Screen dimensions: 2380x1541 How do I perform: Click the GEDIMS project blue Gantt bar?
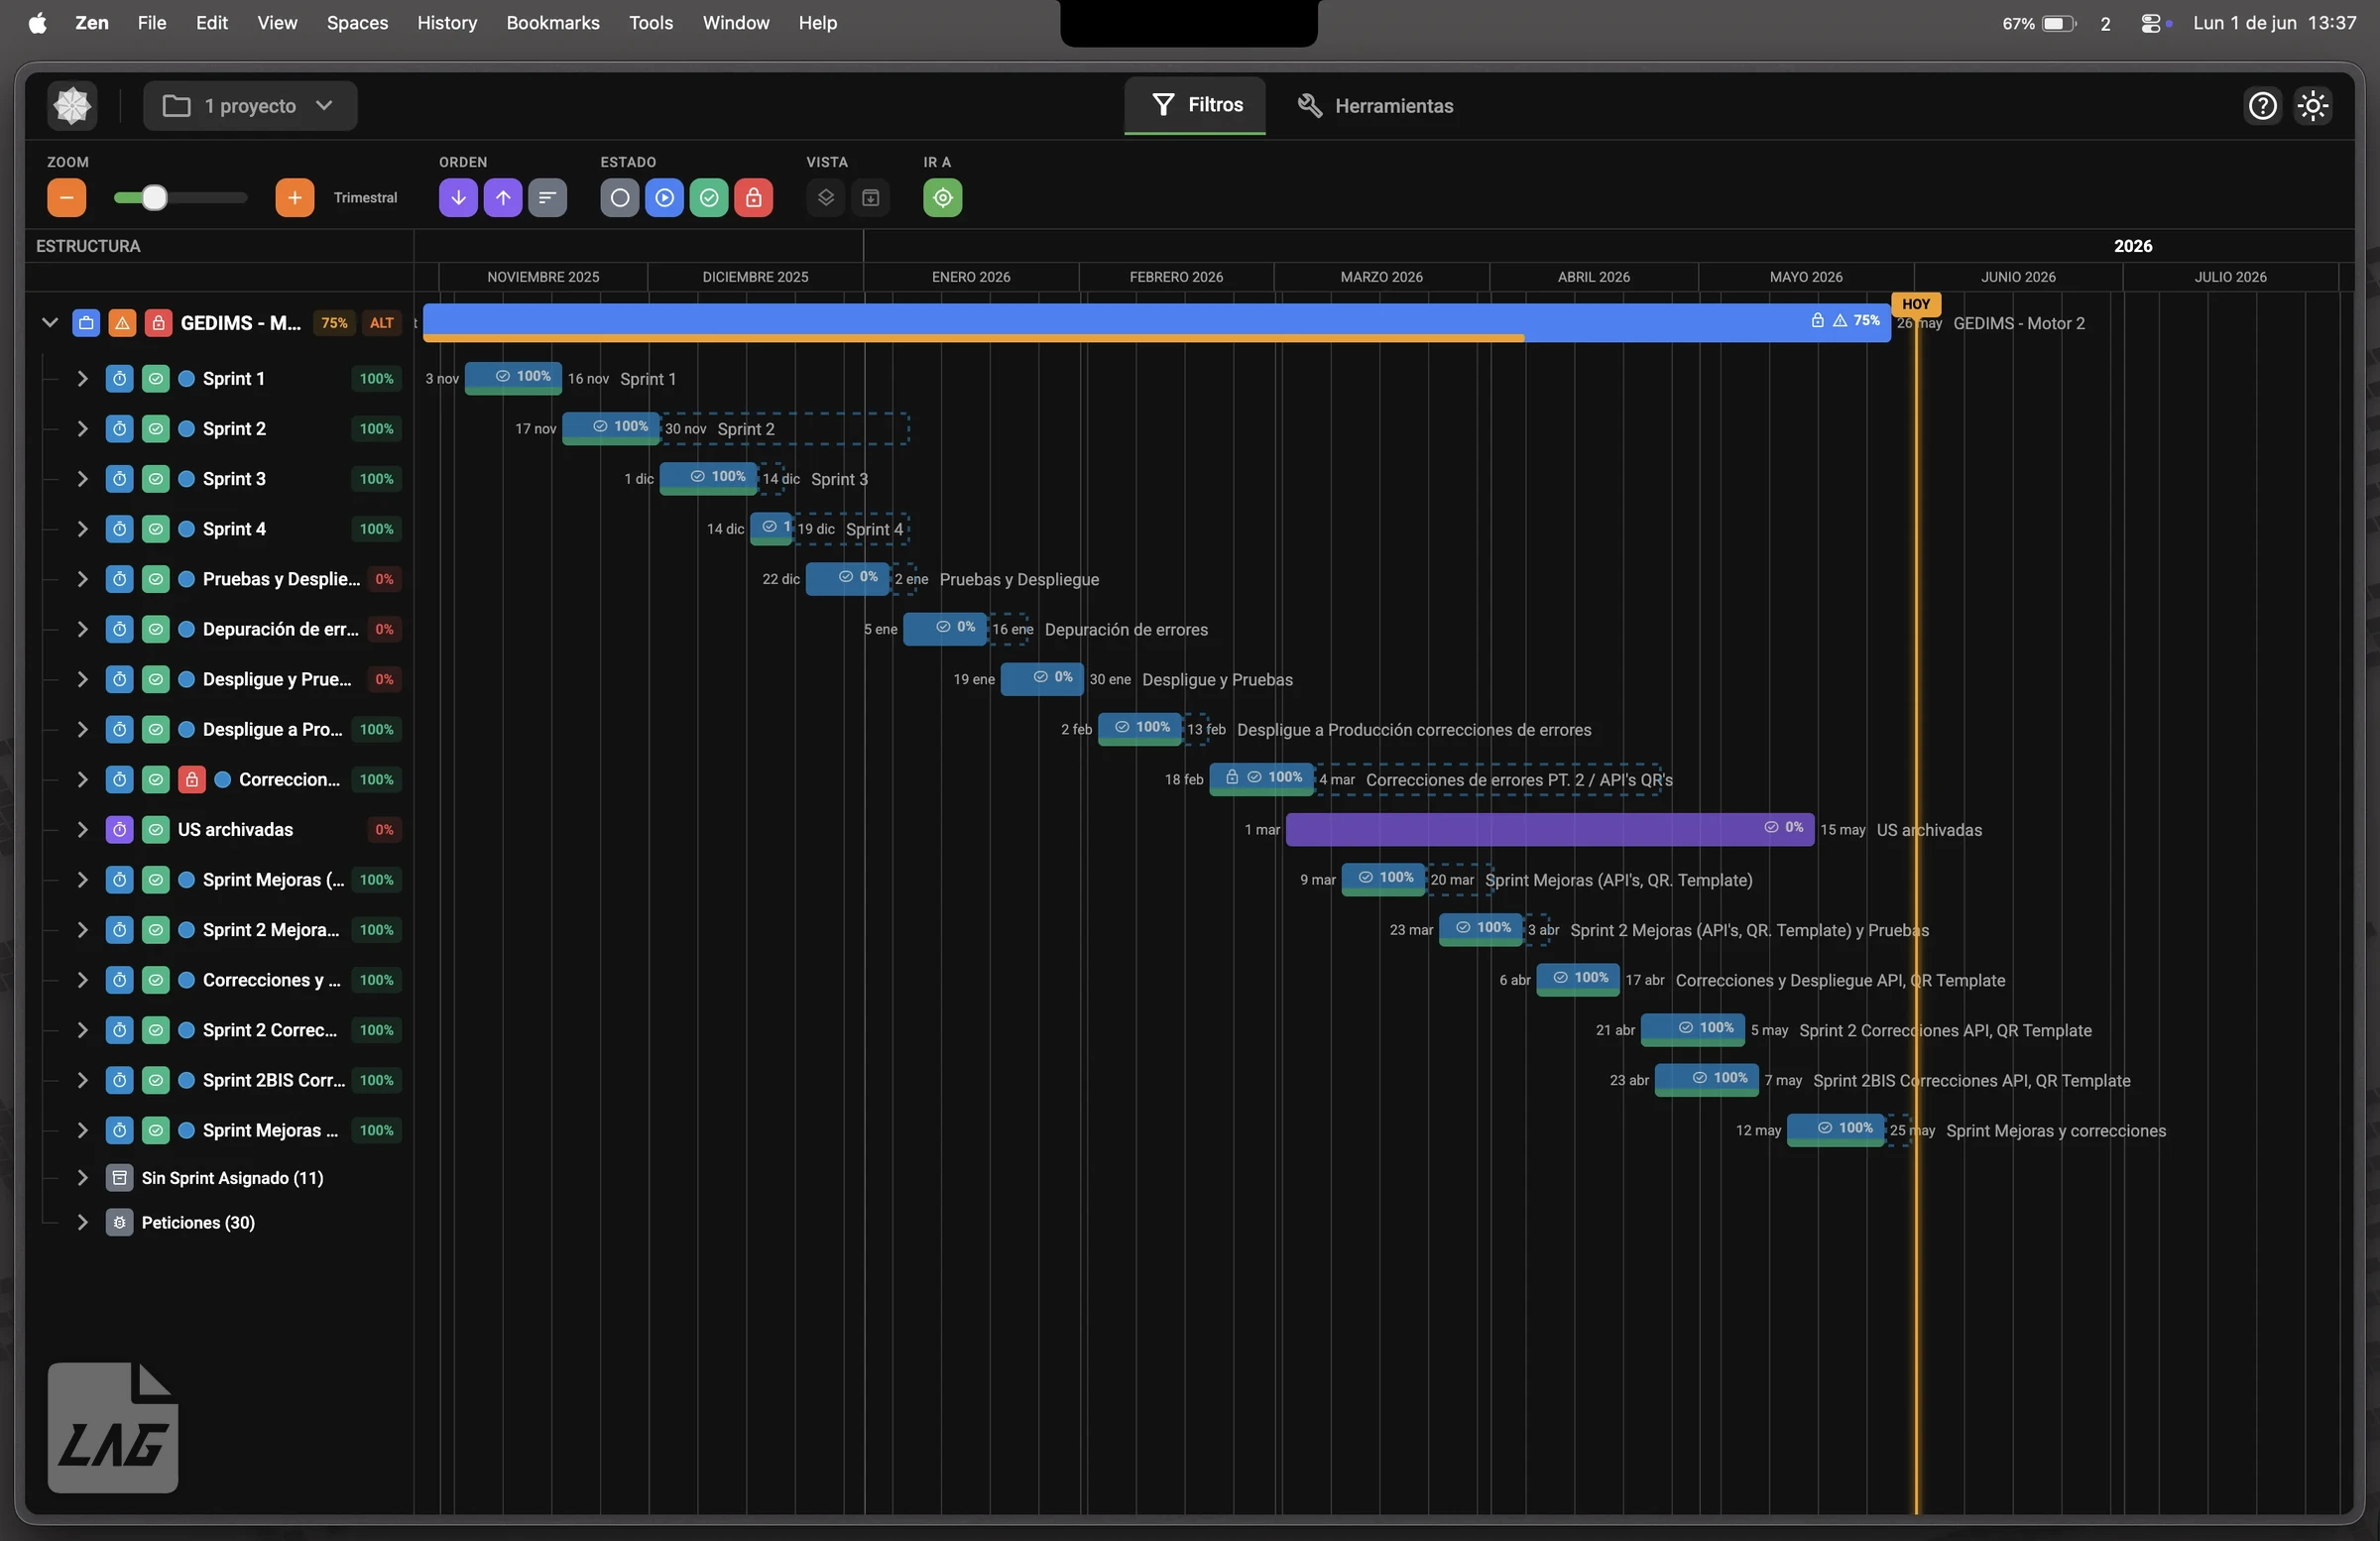point(1156,322)
